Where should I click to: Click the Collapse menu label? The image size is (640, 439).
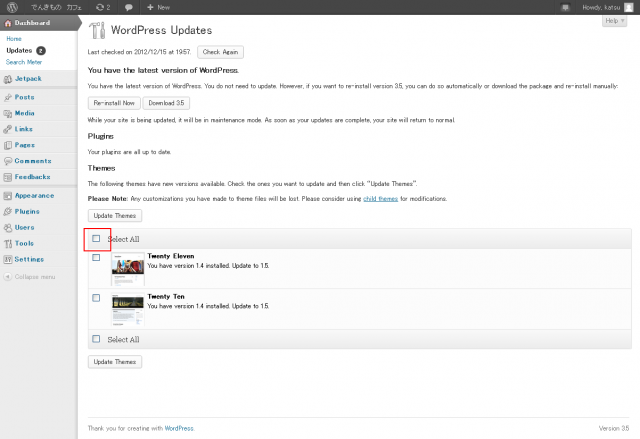click(x=35, y=277)
